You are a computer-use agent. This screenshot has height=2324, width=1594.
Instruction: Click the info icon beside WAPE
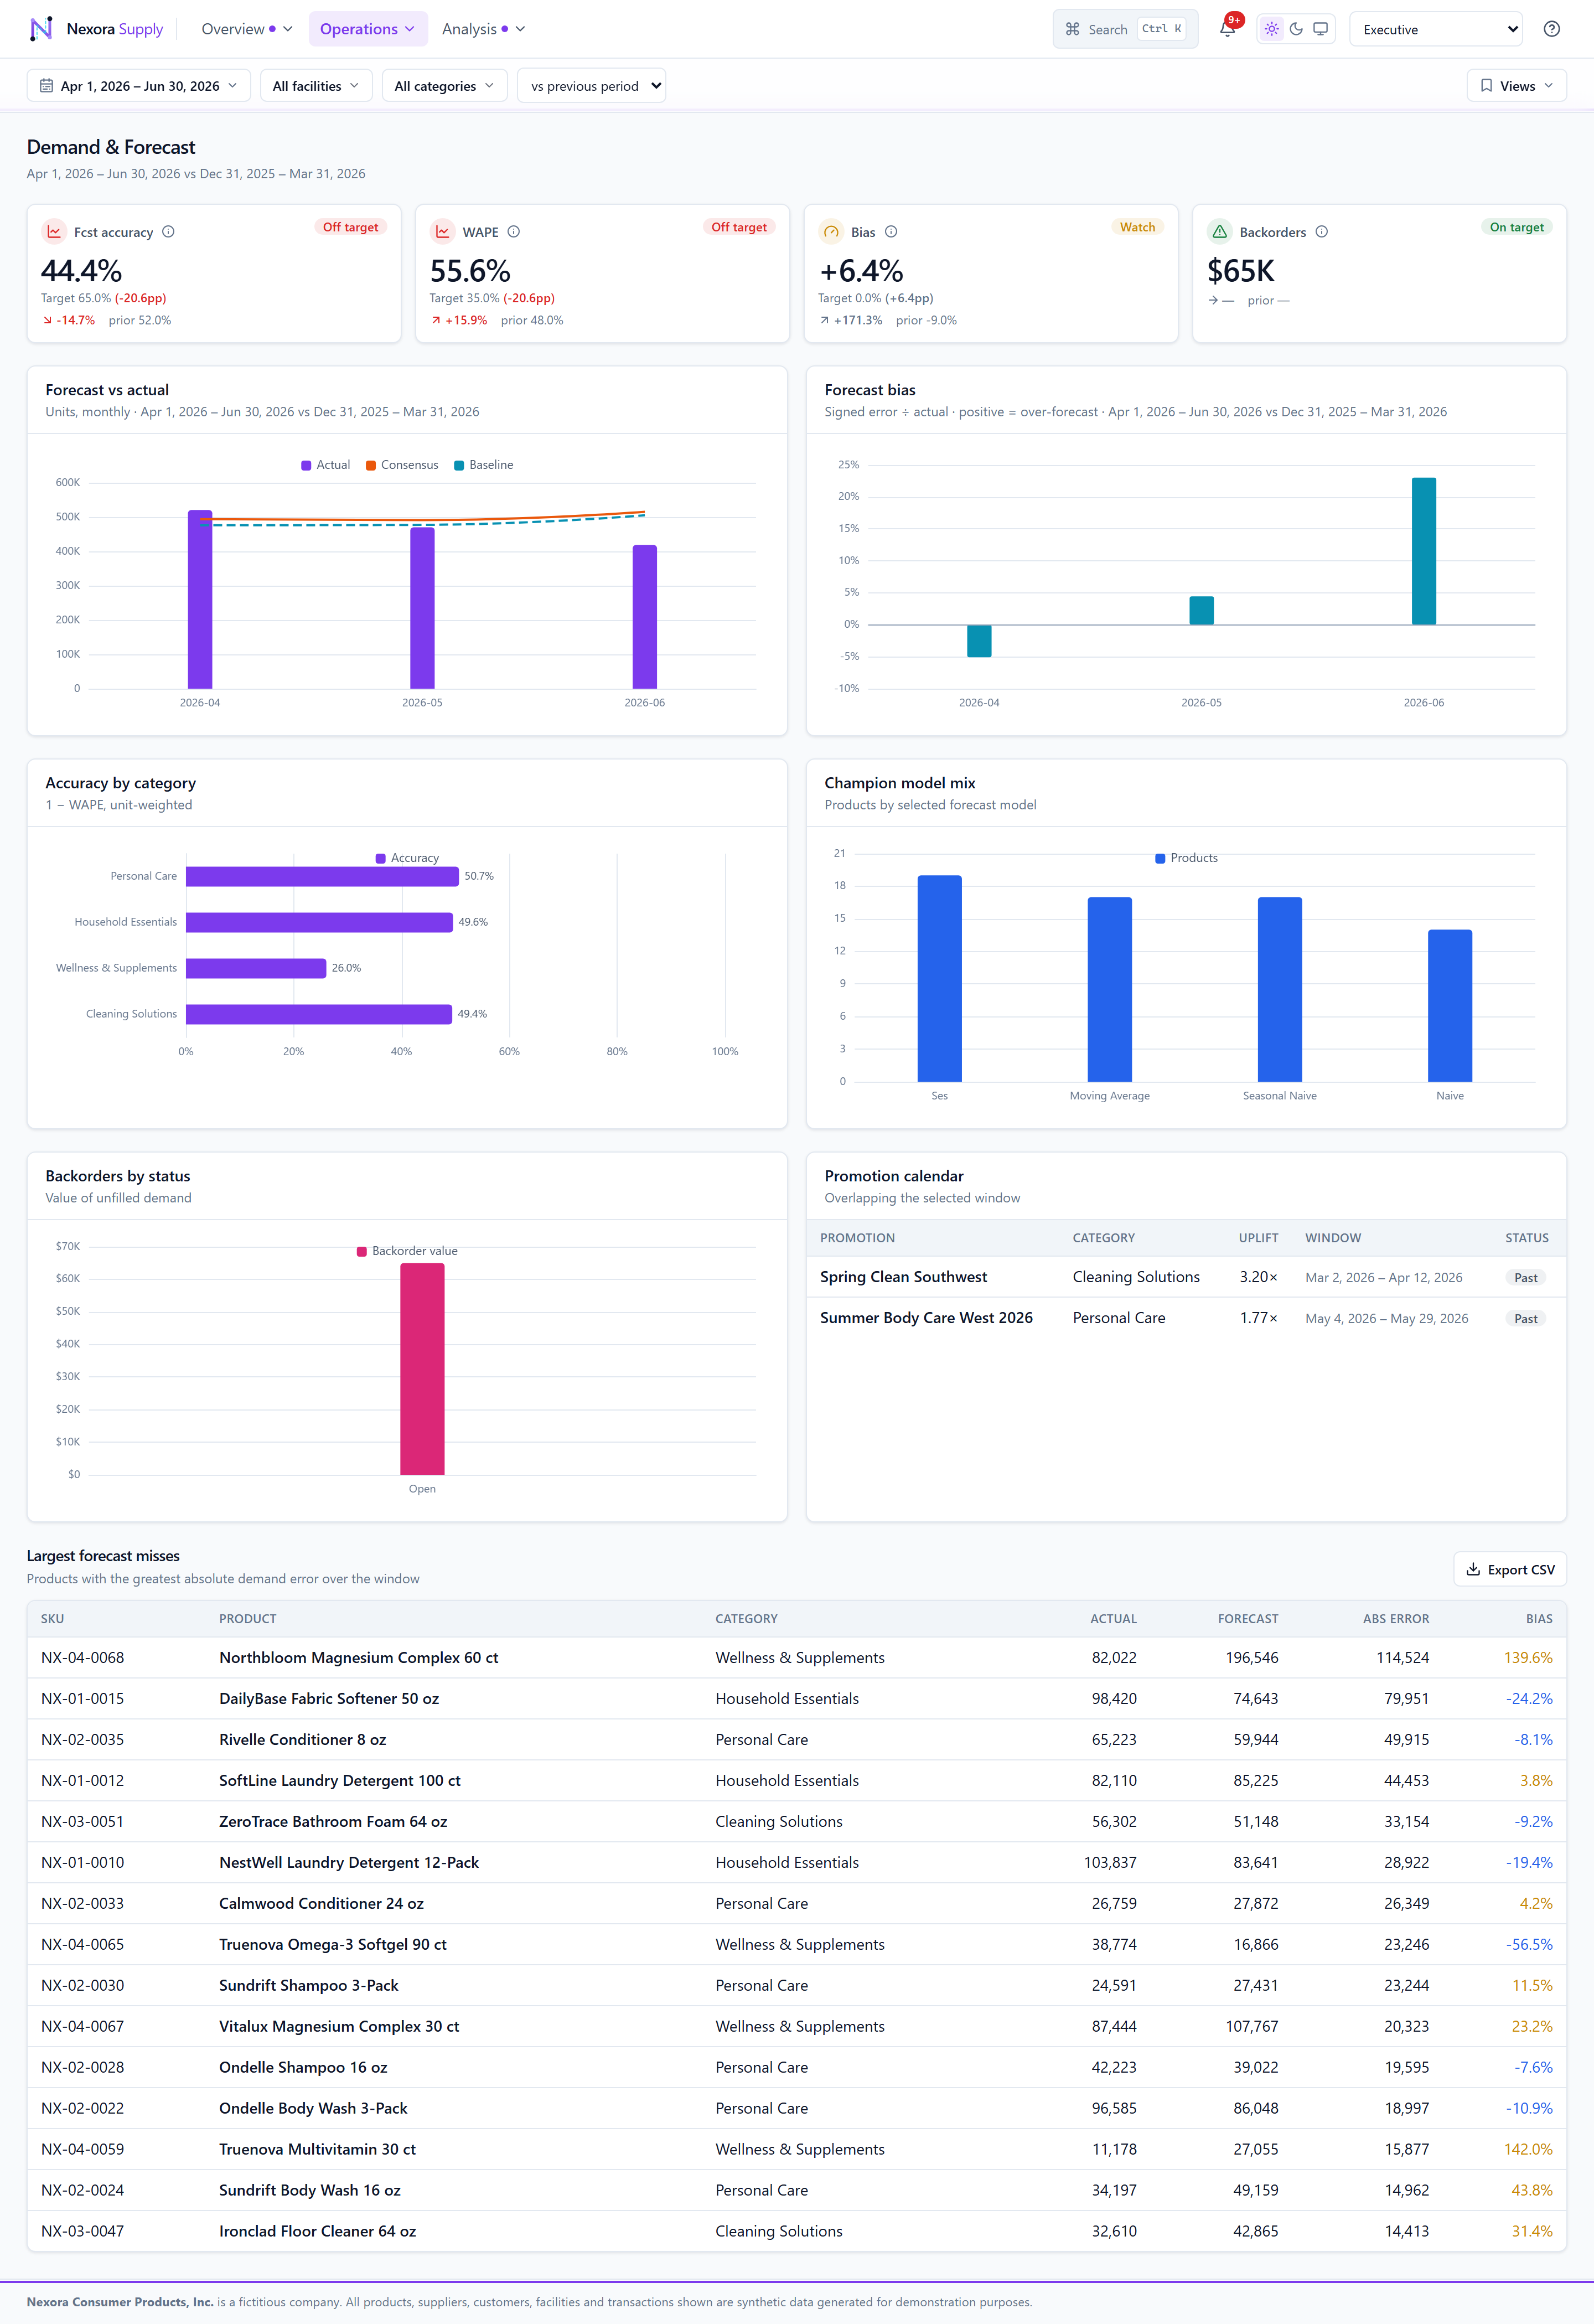coord(513,232)
